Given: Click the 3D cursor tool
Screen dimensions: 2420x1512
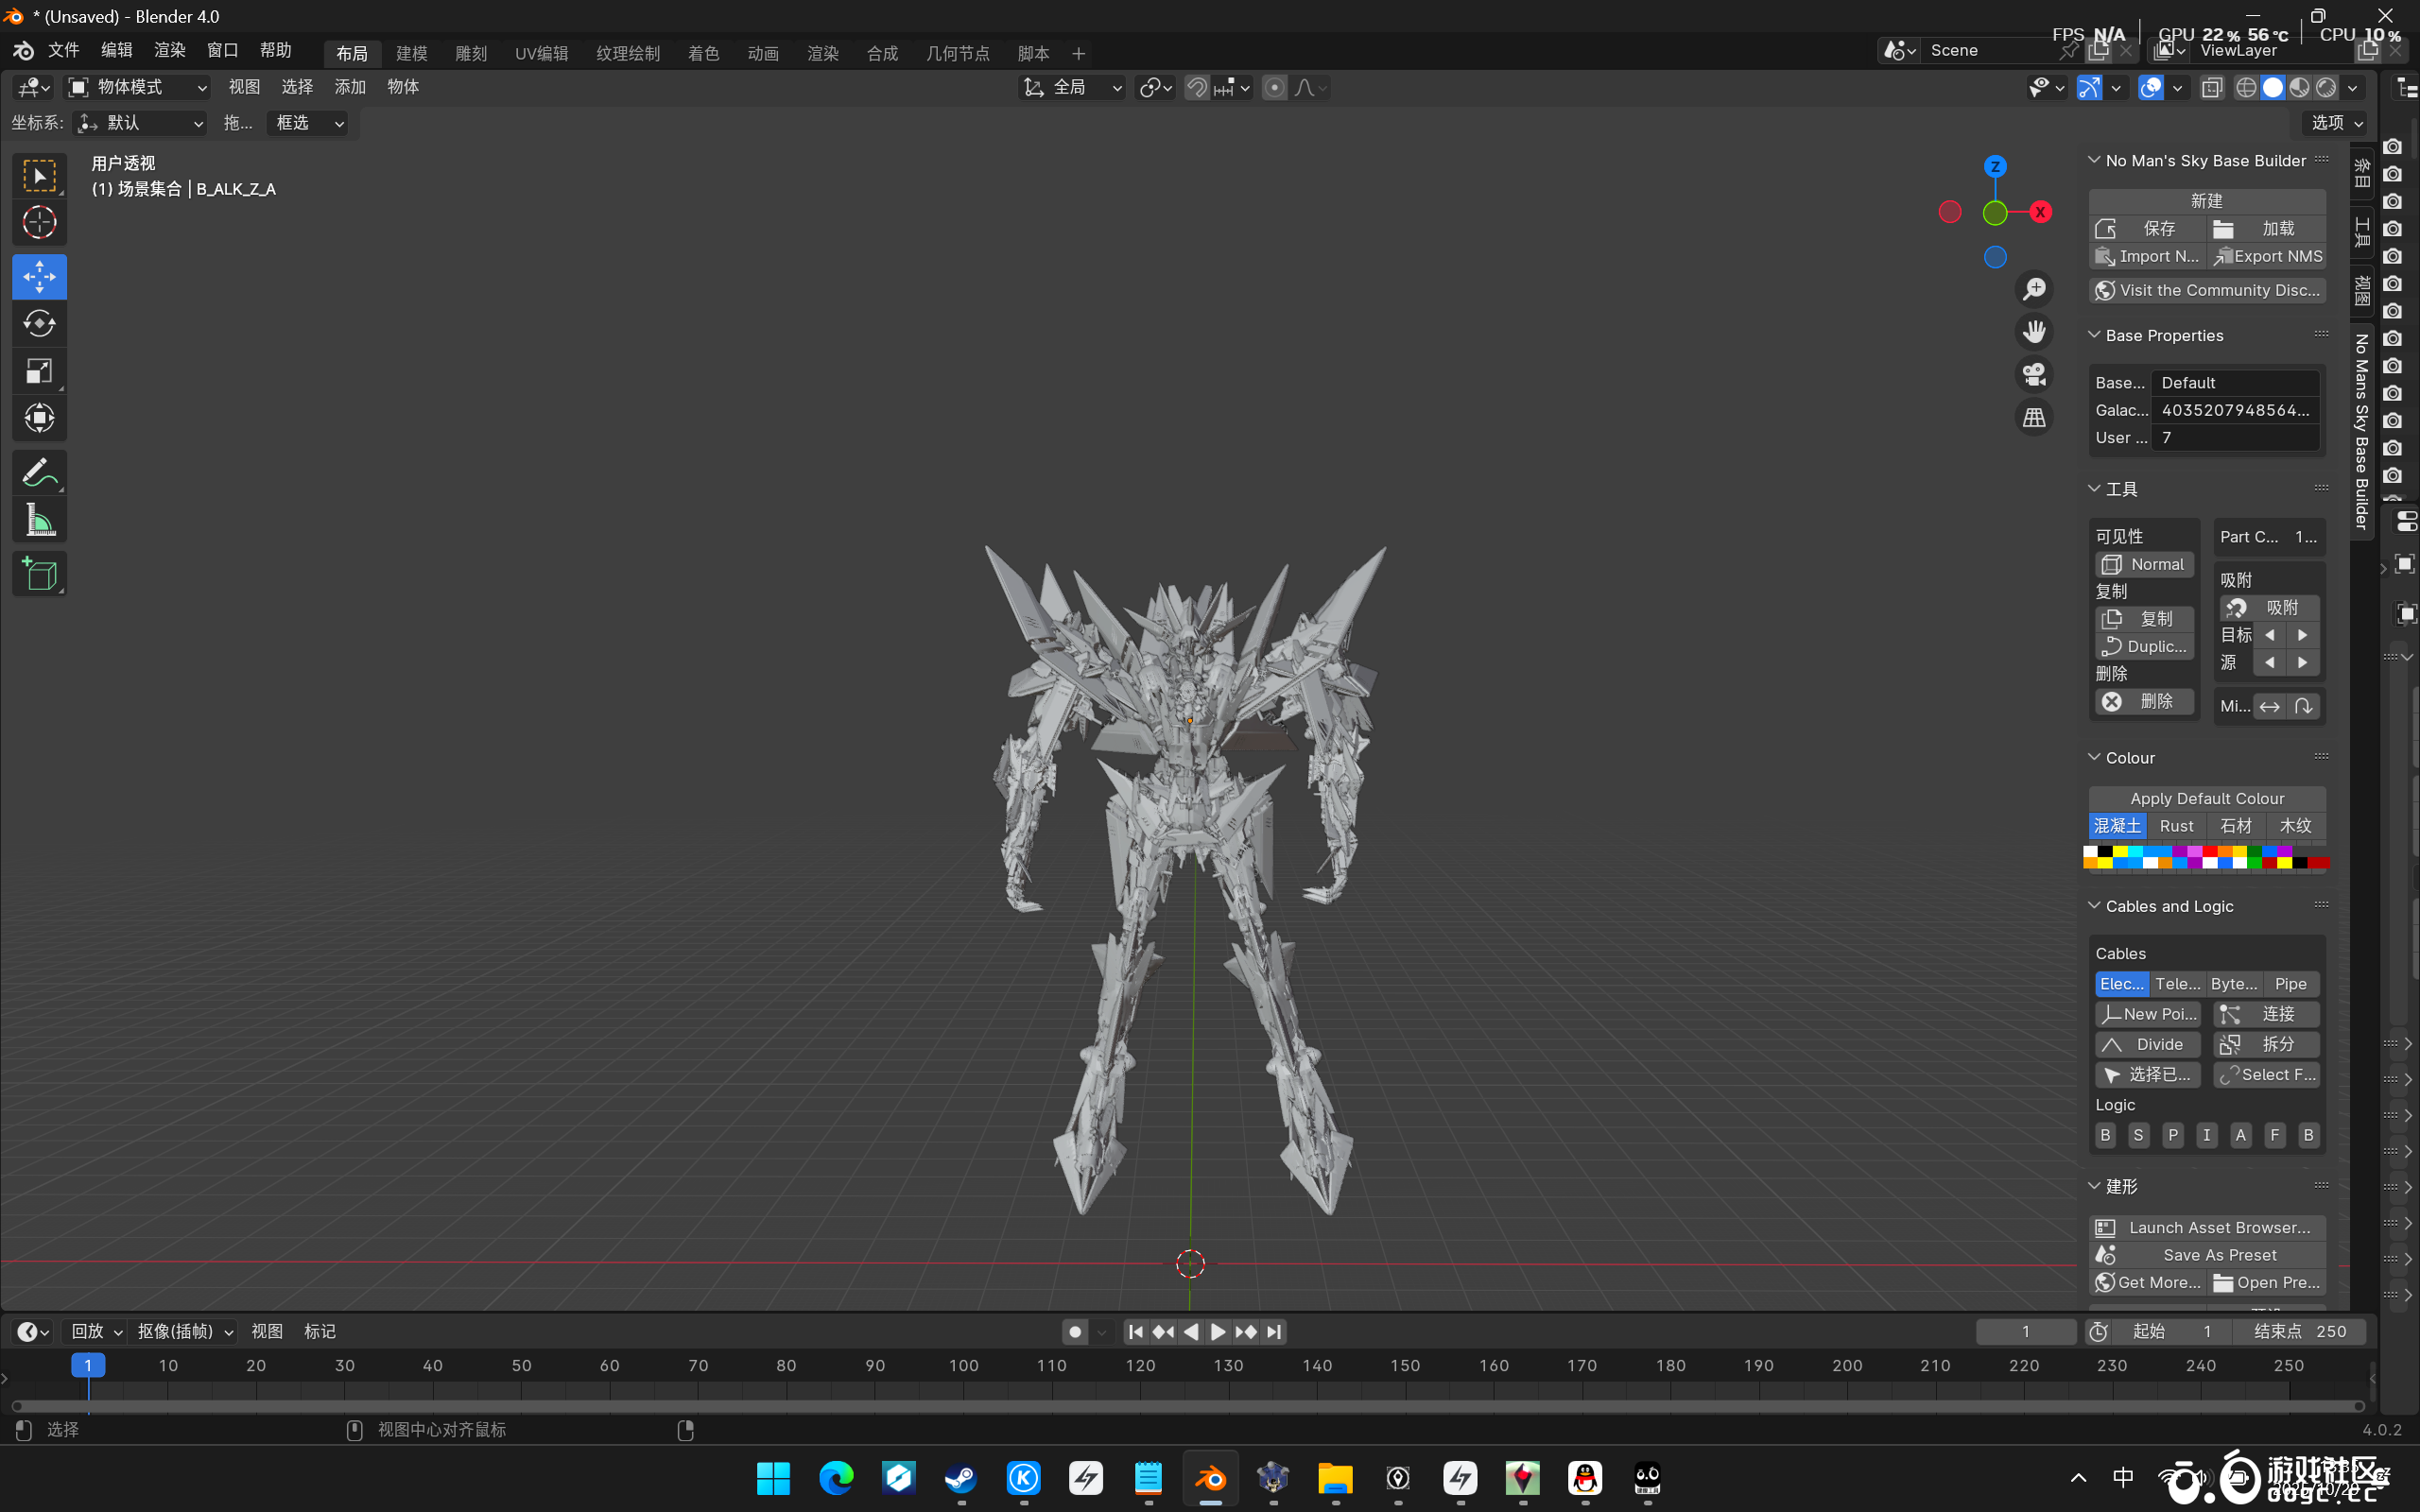Looking at the screenshot, I should pos(39,222).
